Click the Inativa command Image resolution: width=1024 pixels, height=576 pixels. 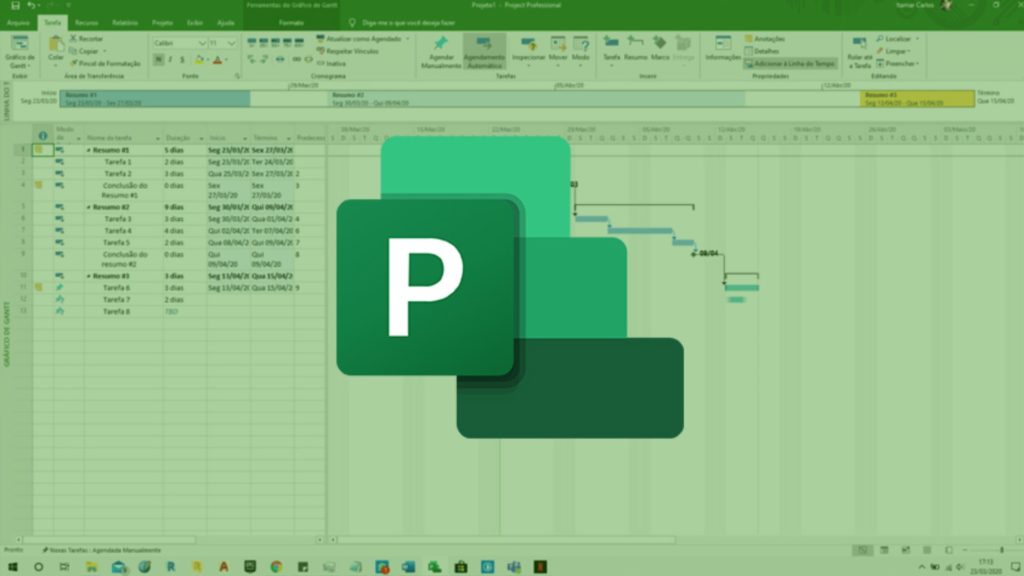point(332,63)
